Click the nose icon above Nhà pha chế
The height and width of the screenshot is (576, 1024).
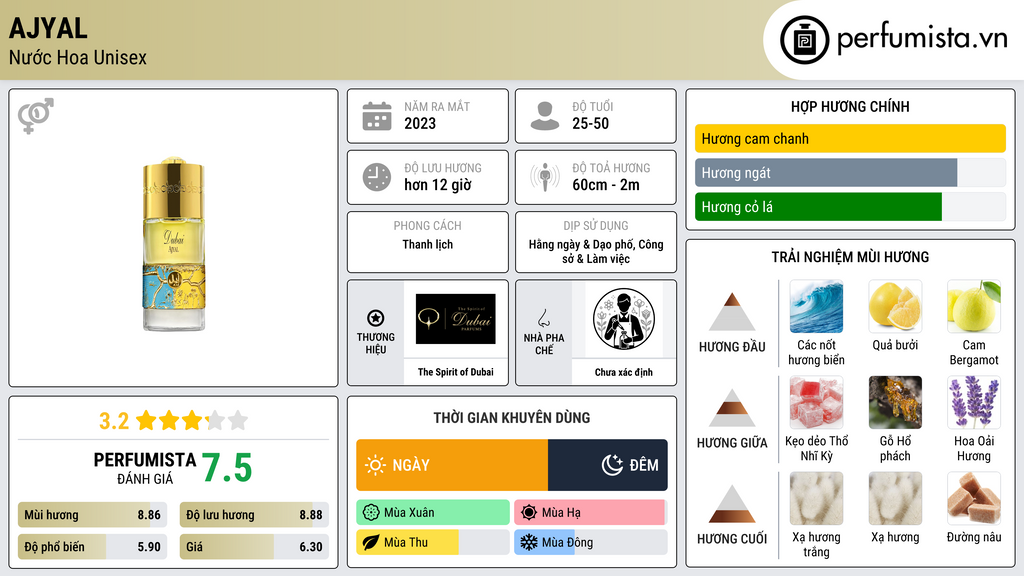(x=543, y=318)
